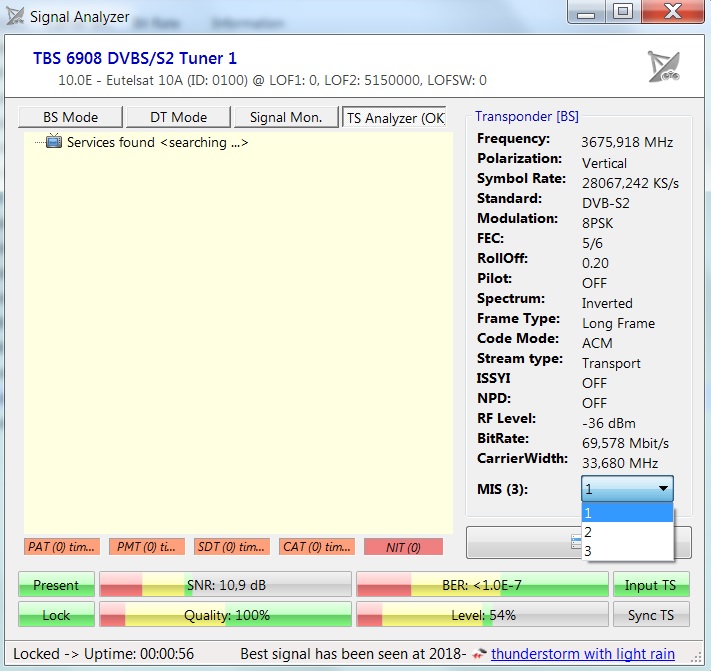
Task: Click the window resize grip in status bar
Action: tap(698, 658)
